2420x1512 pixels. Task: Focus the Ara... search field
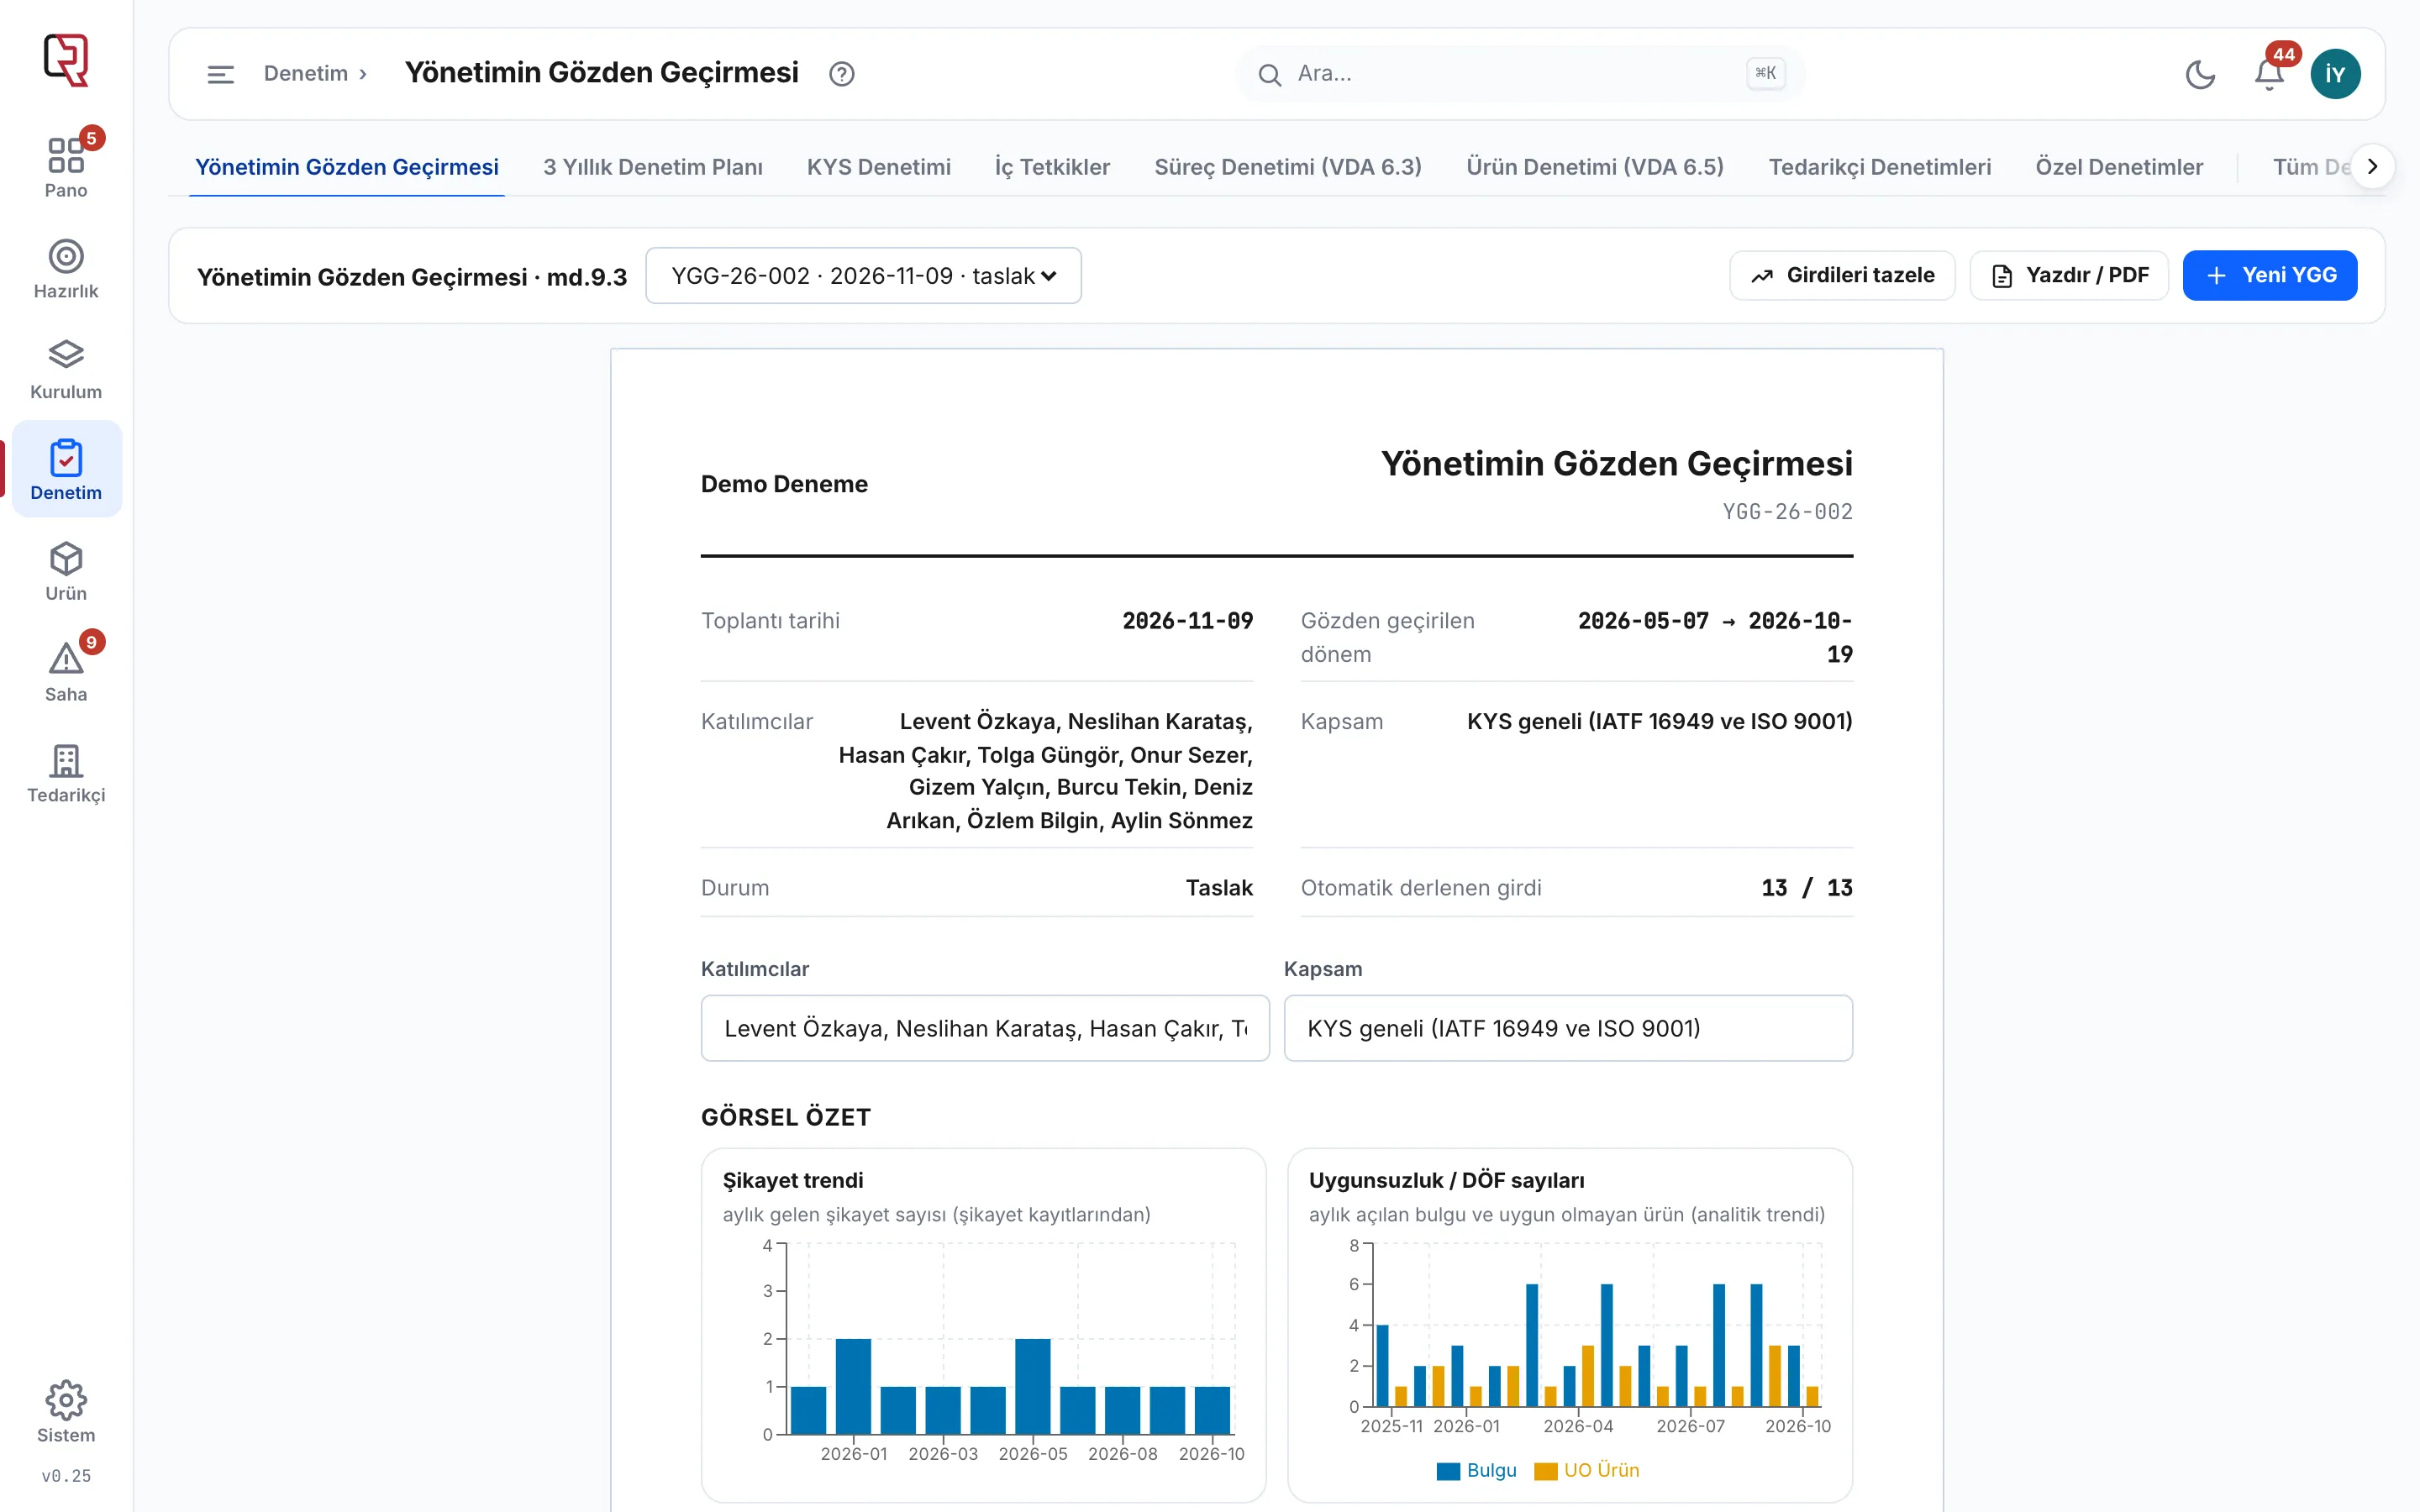pos(1520,74)
